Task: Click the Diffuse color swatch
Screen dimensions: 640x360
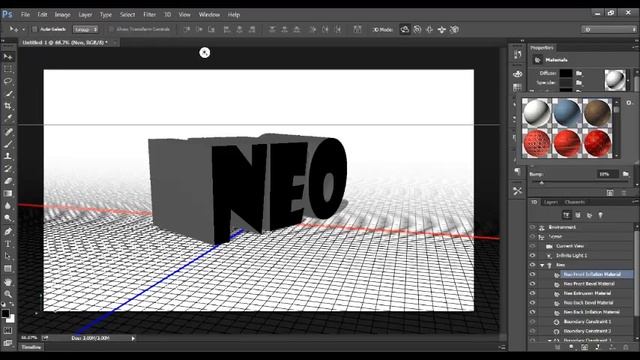Action: [x=566, y=73]
